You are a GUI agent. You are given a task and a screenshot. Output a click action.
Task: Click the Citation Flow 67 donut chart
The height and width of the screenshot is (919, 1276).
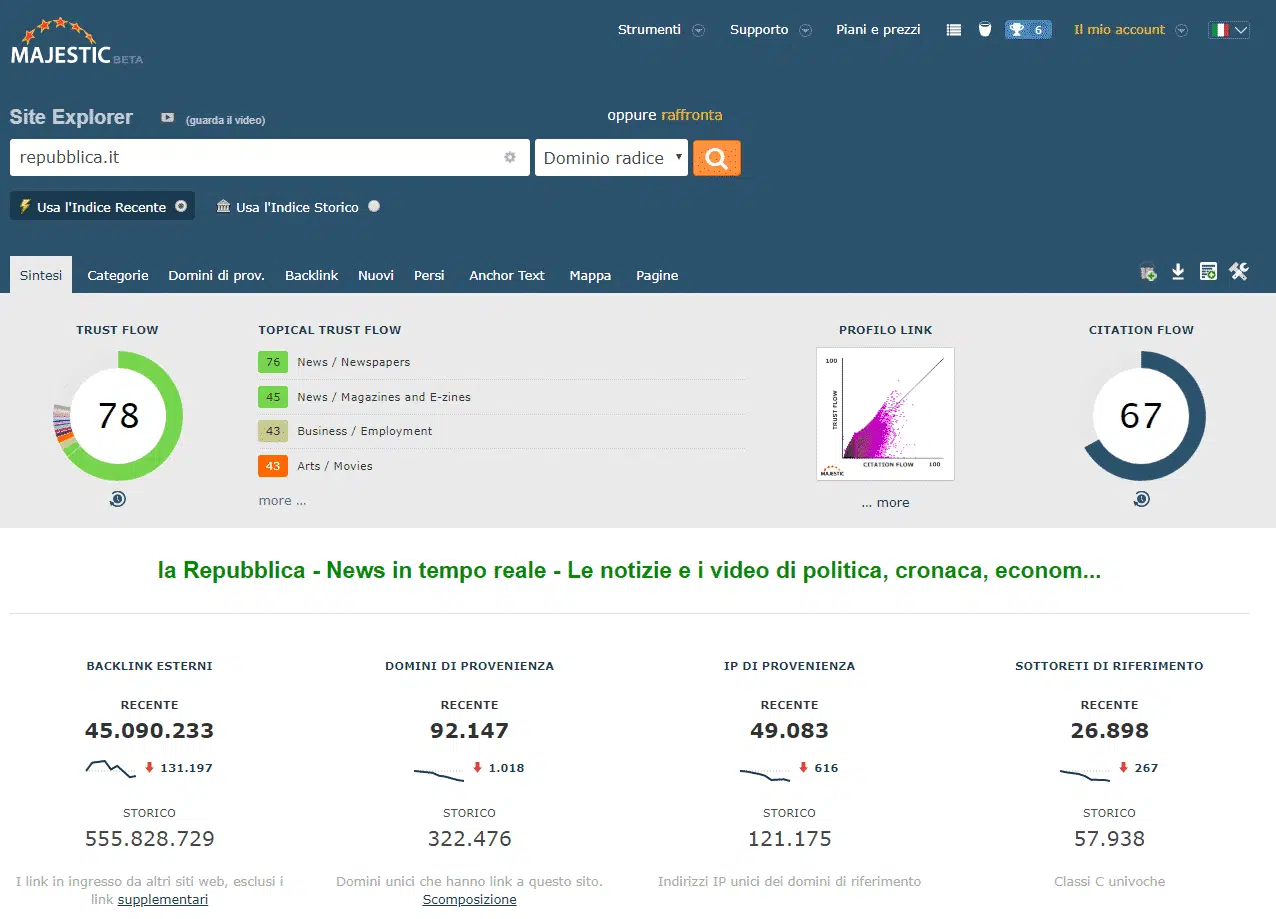coord(1141,415)
